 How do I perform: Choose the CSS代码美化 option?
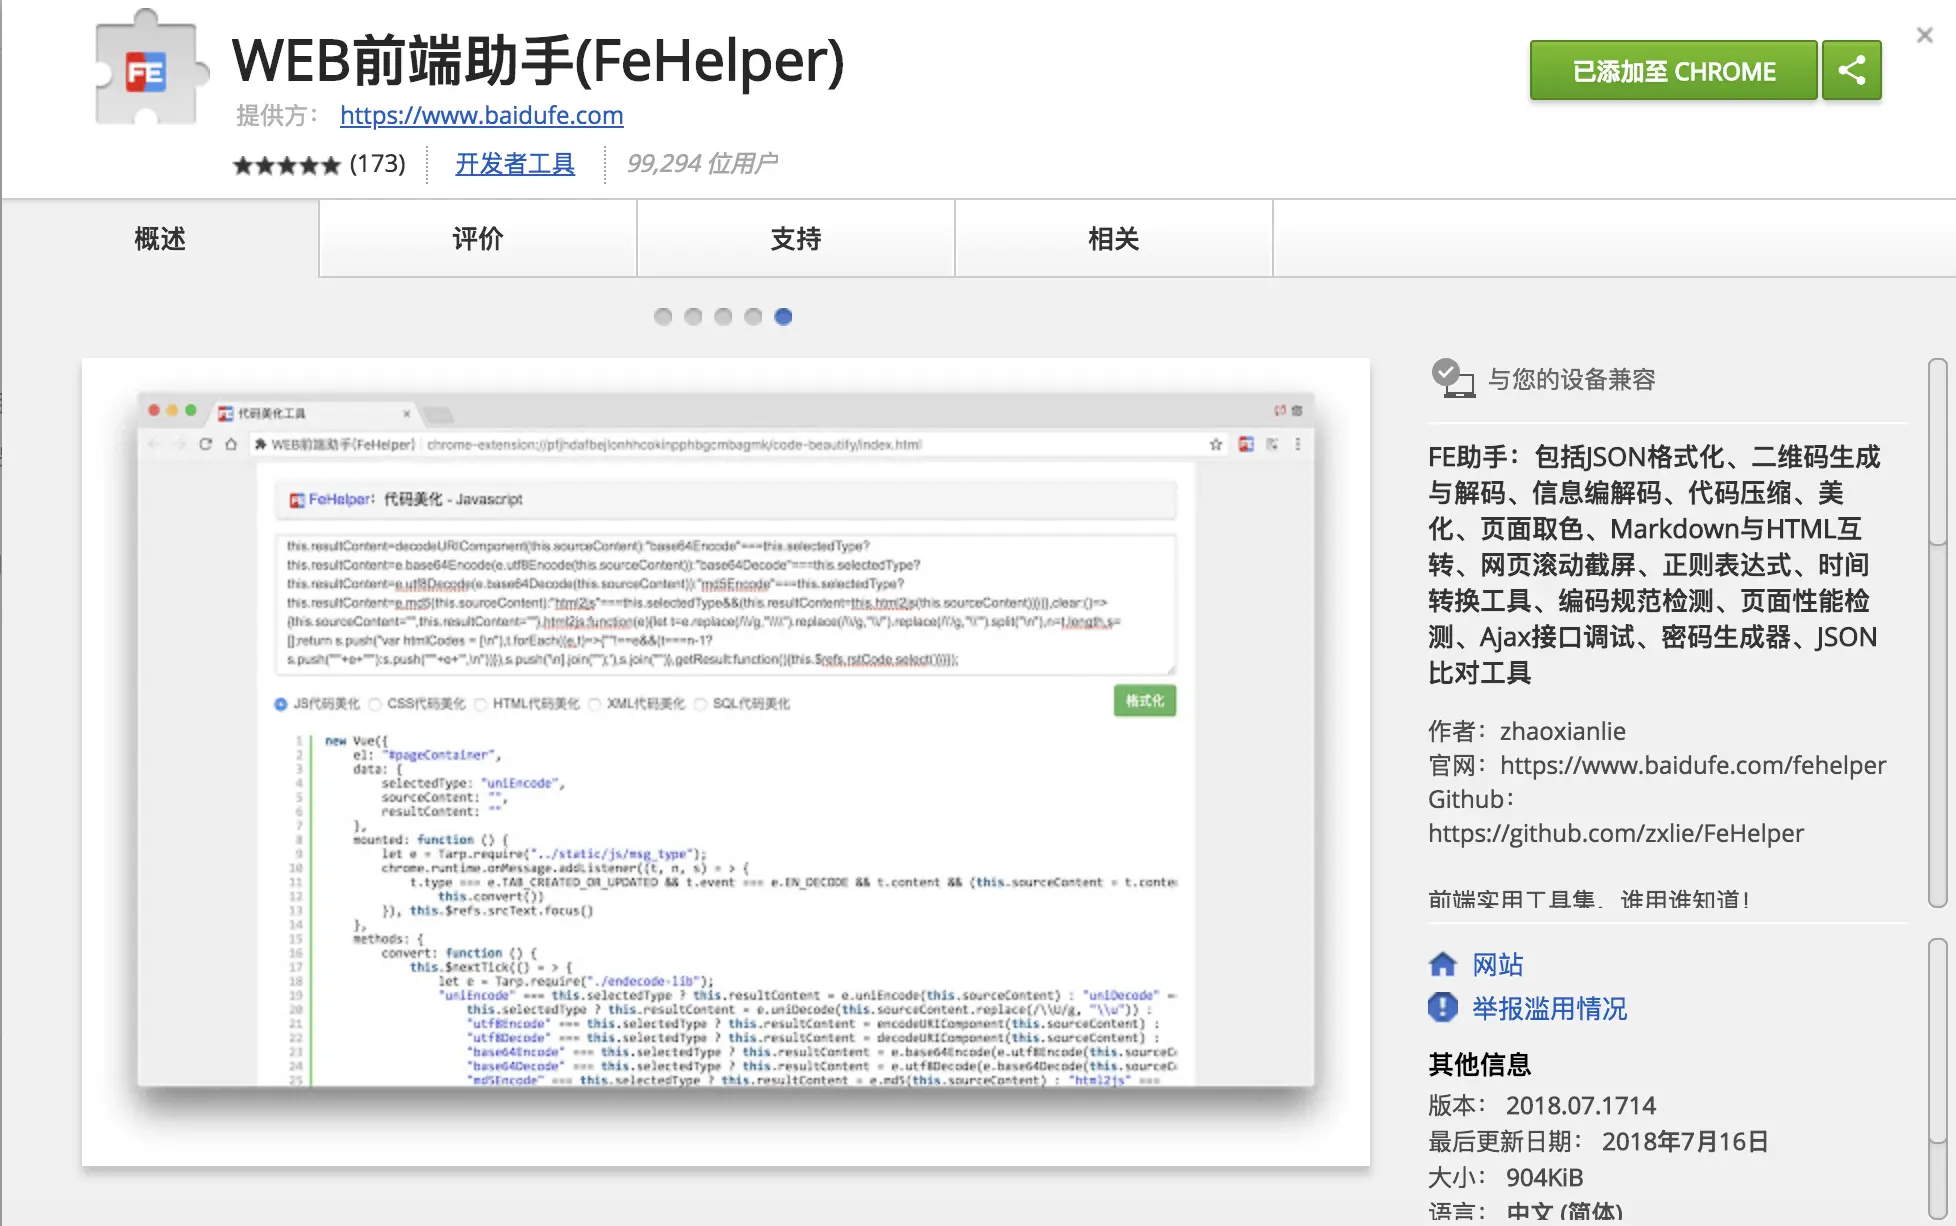click(375, 703)
